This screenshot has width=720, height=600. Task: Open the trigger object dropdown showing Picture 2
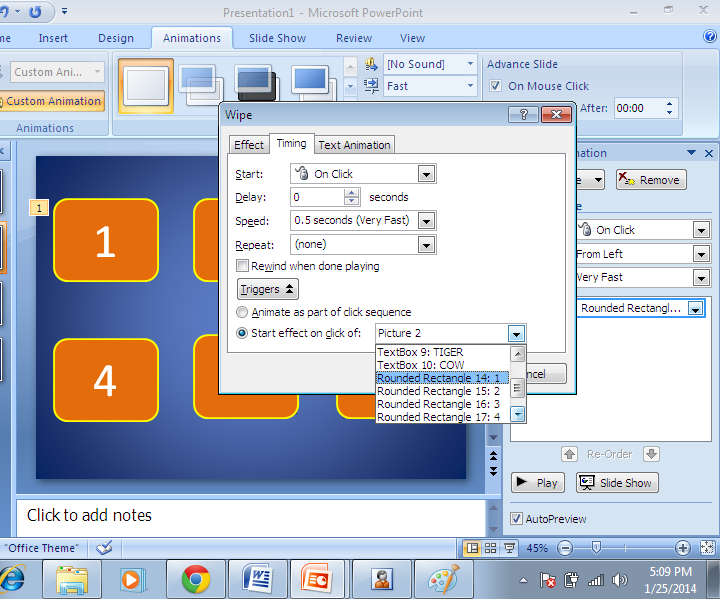[x=516, y=334]
